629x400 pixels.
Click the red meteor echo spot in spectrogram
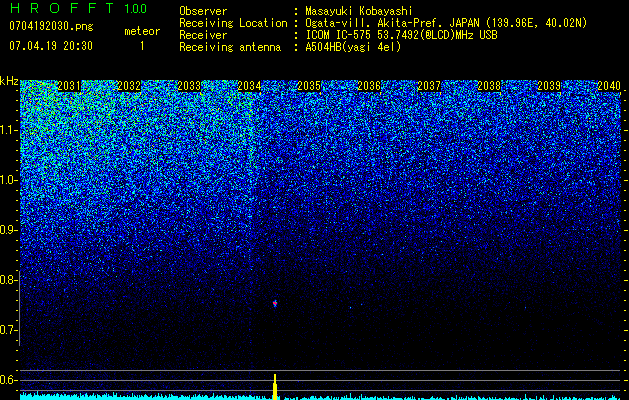[x=275, y=303]
